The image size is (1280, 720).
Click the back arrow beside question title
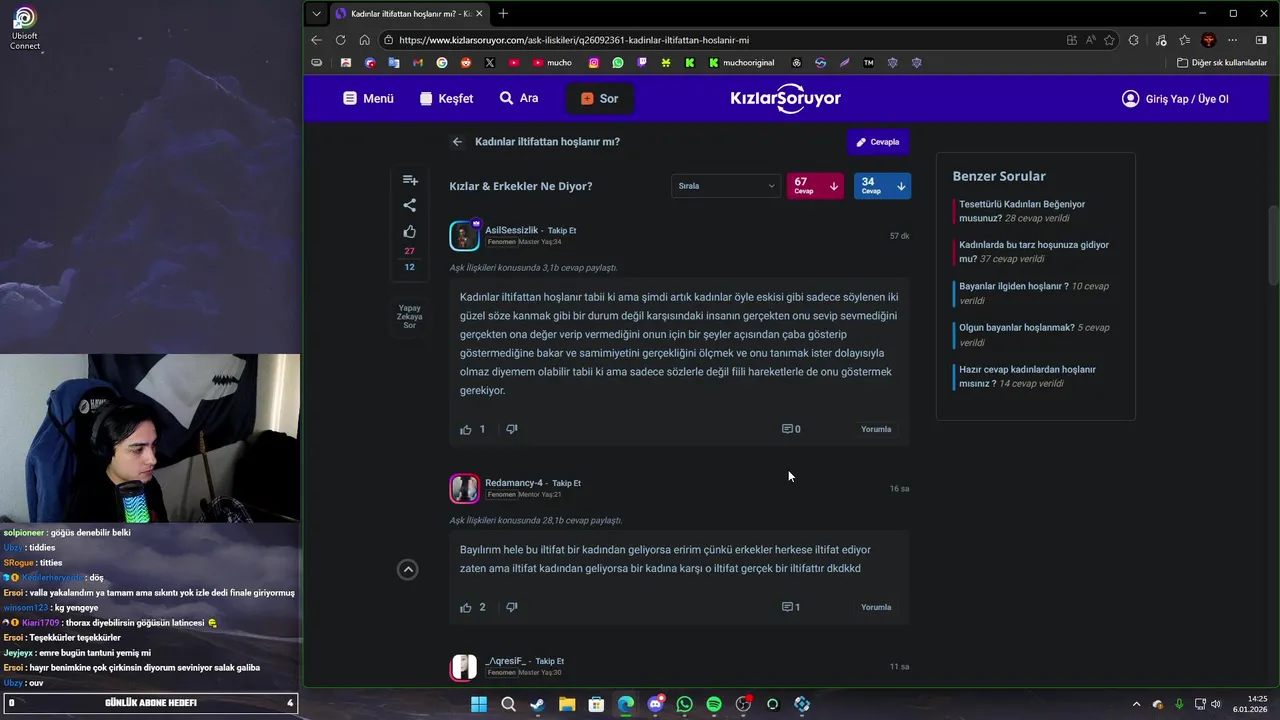(x=457, y=142)
